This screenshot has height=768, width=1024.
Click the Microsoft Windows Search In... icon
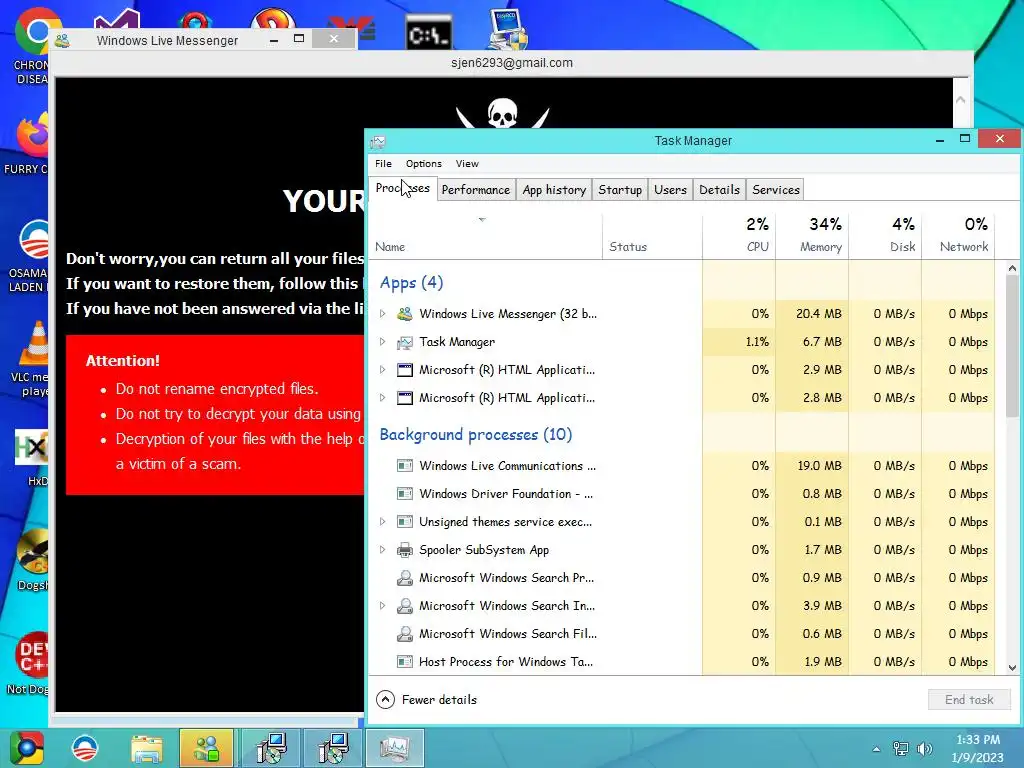(x=405, y=606)
